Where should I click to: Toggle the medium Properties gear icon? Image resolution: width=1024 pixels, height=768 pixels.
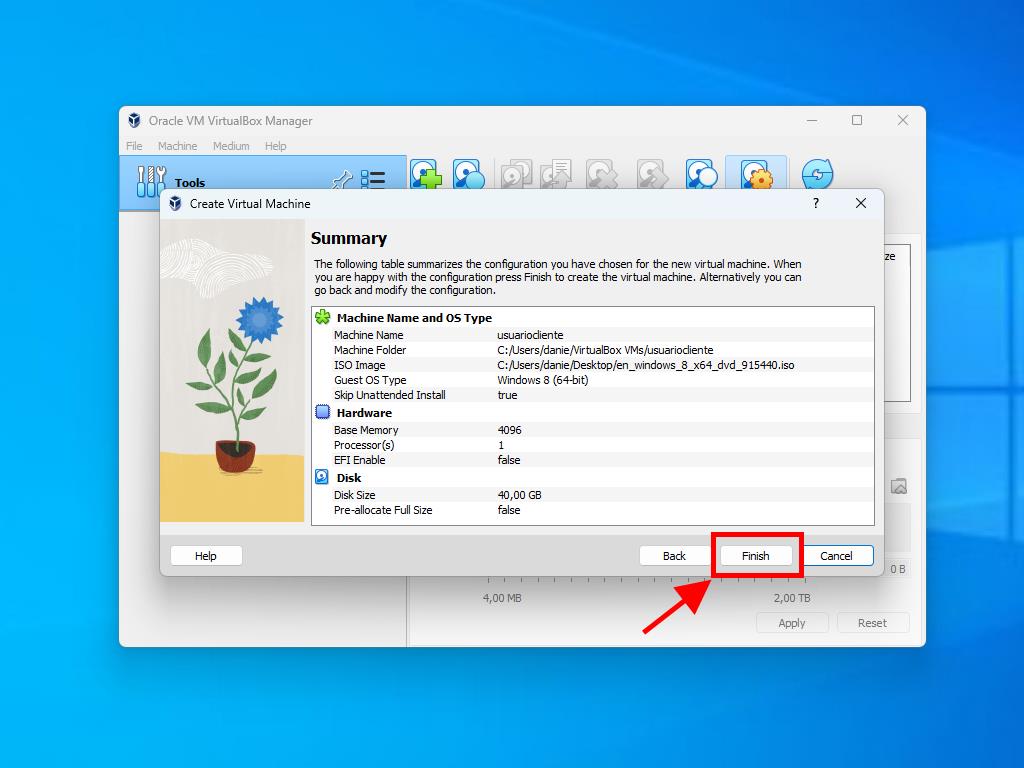(756, 175)
